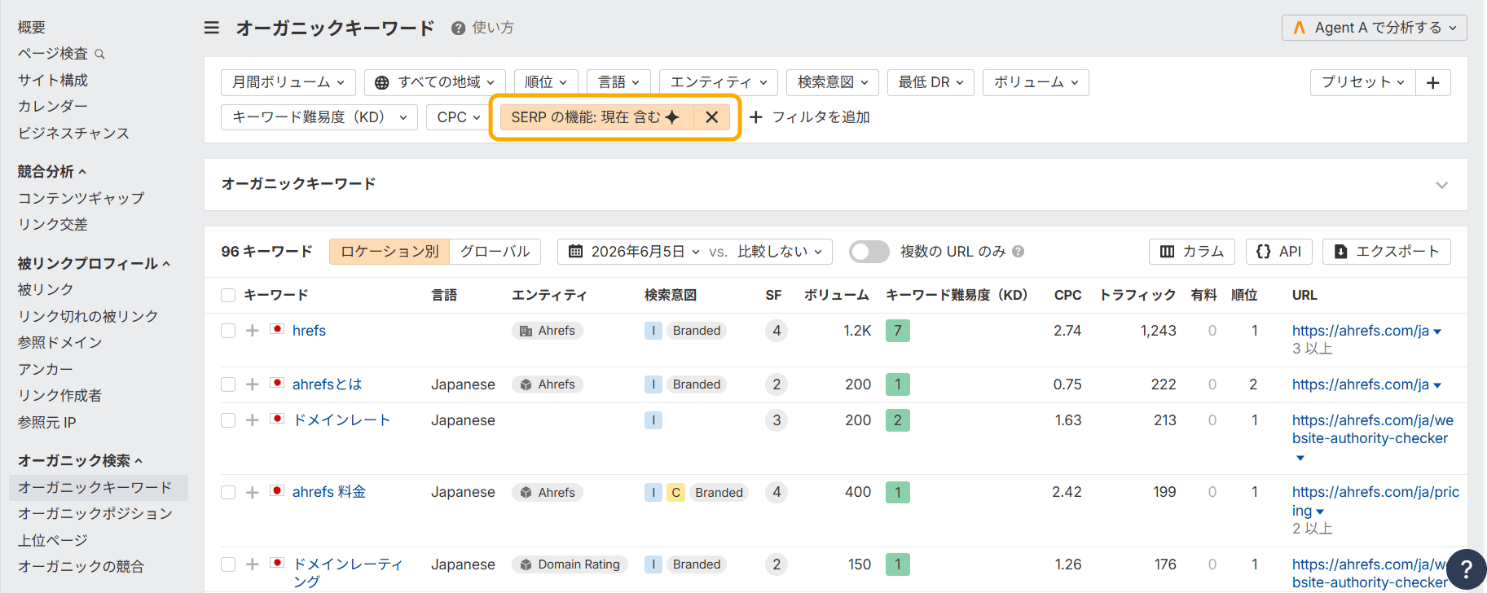Click help icon beside 複数の URL のみ
Viewport: 1487px width, 593px height.
(x=1018, y=252)
